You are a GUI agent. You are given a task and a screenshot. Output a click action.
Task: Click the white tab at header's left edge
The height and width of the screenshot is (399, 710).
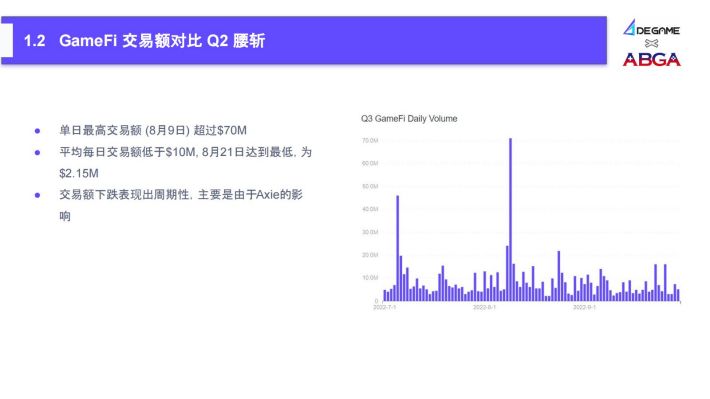click(x=7, y=41)
